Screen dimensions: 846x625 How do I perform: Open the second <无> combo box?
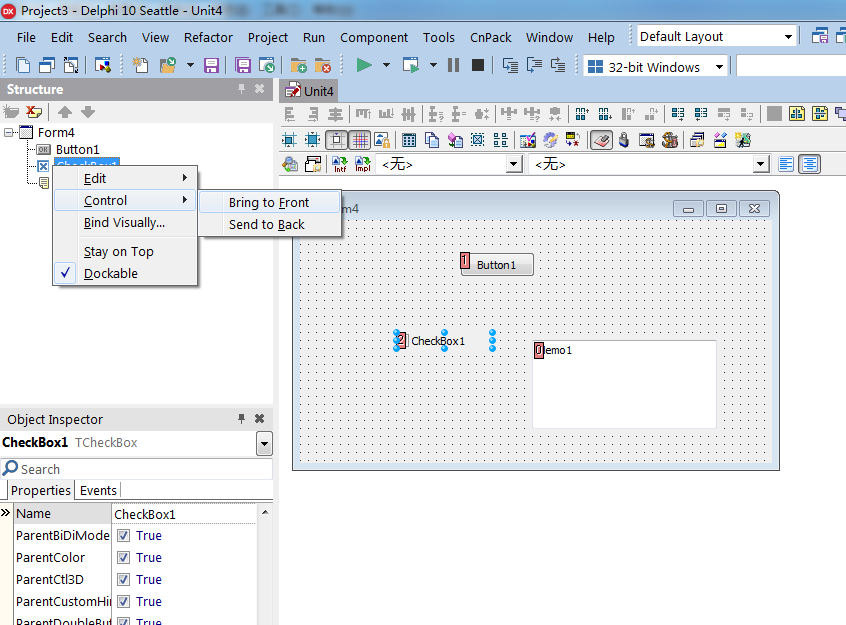click(761, 164)
